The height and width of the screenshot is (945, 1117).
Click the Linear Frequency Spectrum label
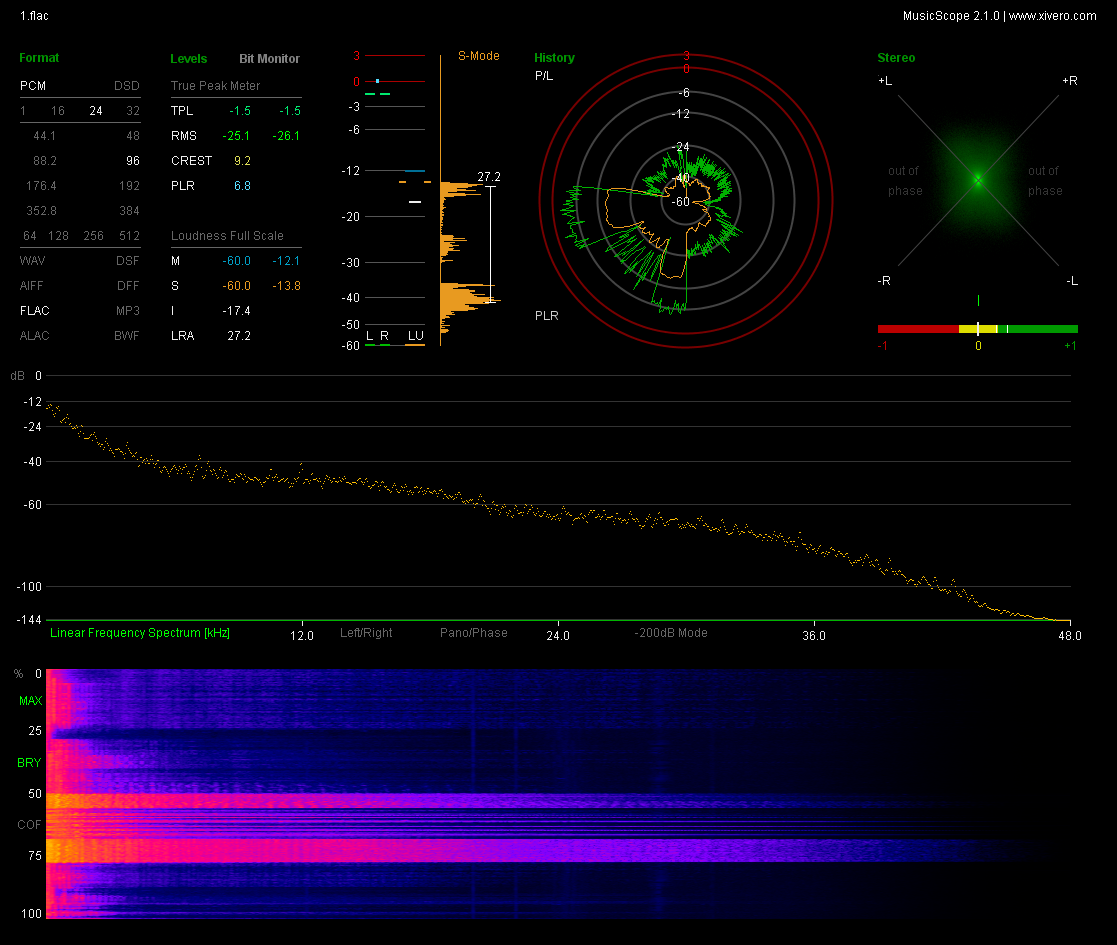click(x=140, y=633)
